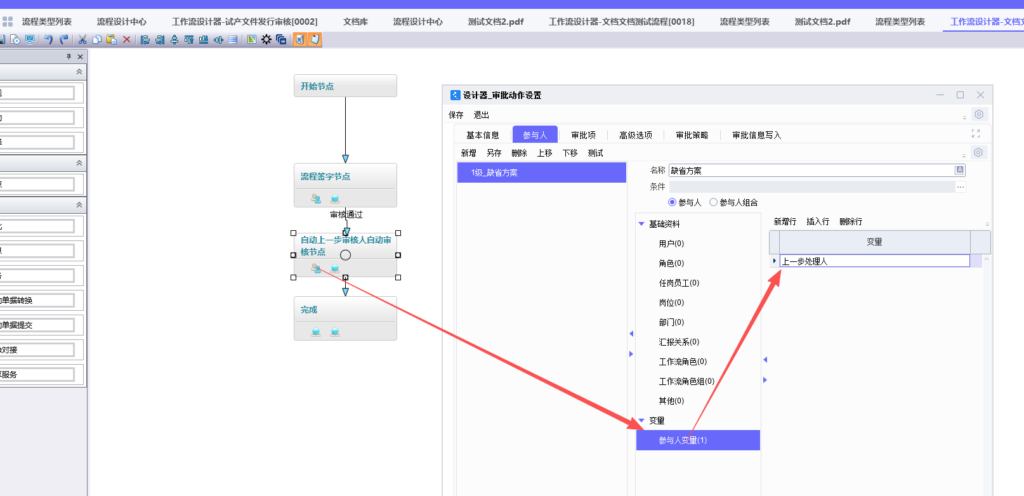This screenshot has width=1024, height=496.
Task: Click the computer icon on the 流程签字节点 node
Action: point(335,198)
